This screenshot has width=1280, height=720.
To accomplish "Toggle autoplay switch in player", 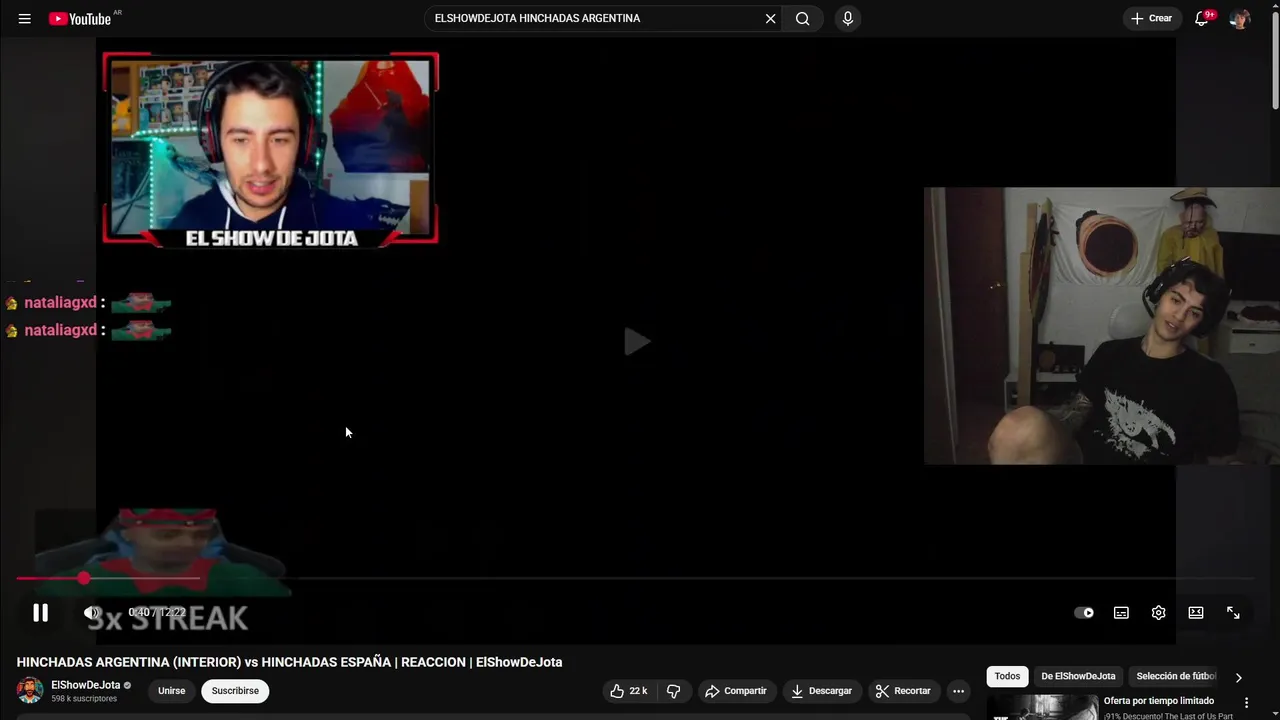I will tap(1084, 613).
